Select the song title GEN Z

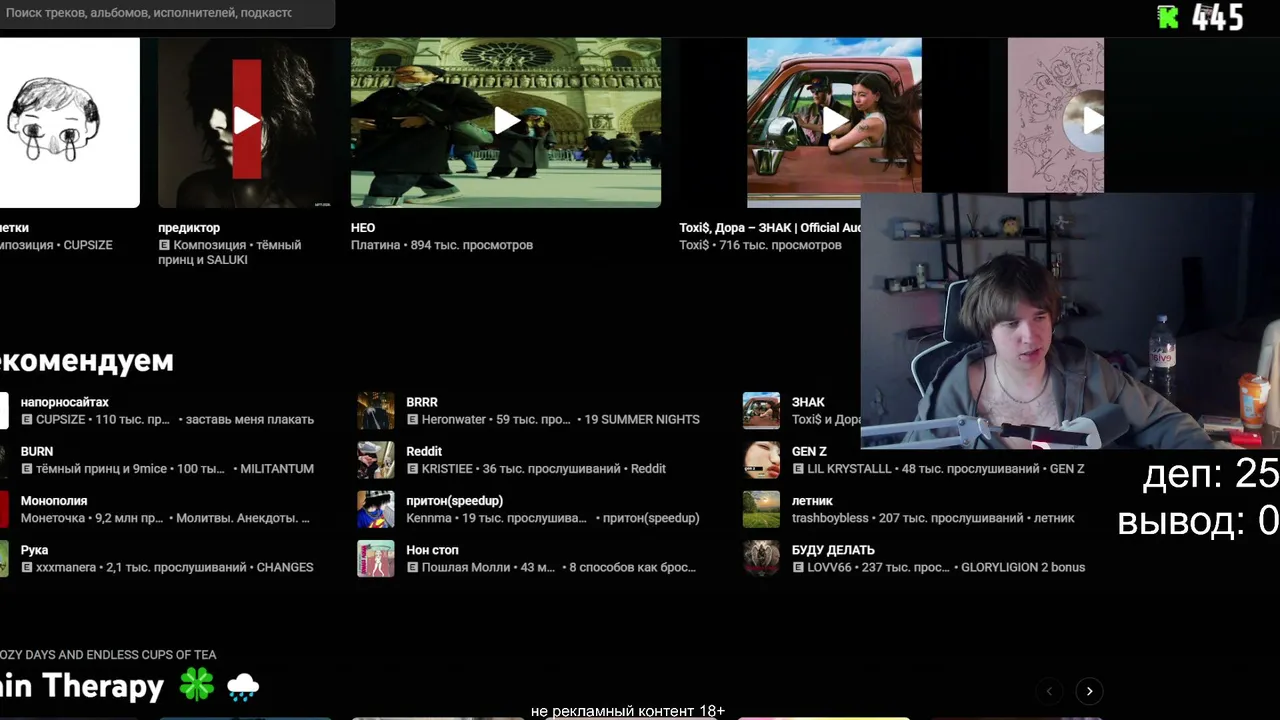tap(809, 451)
